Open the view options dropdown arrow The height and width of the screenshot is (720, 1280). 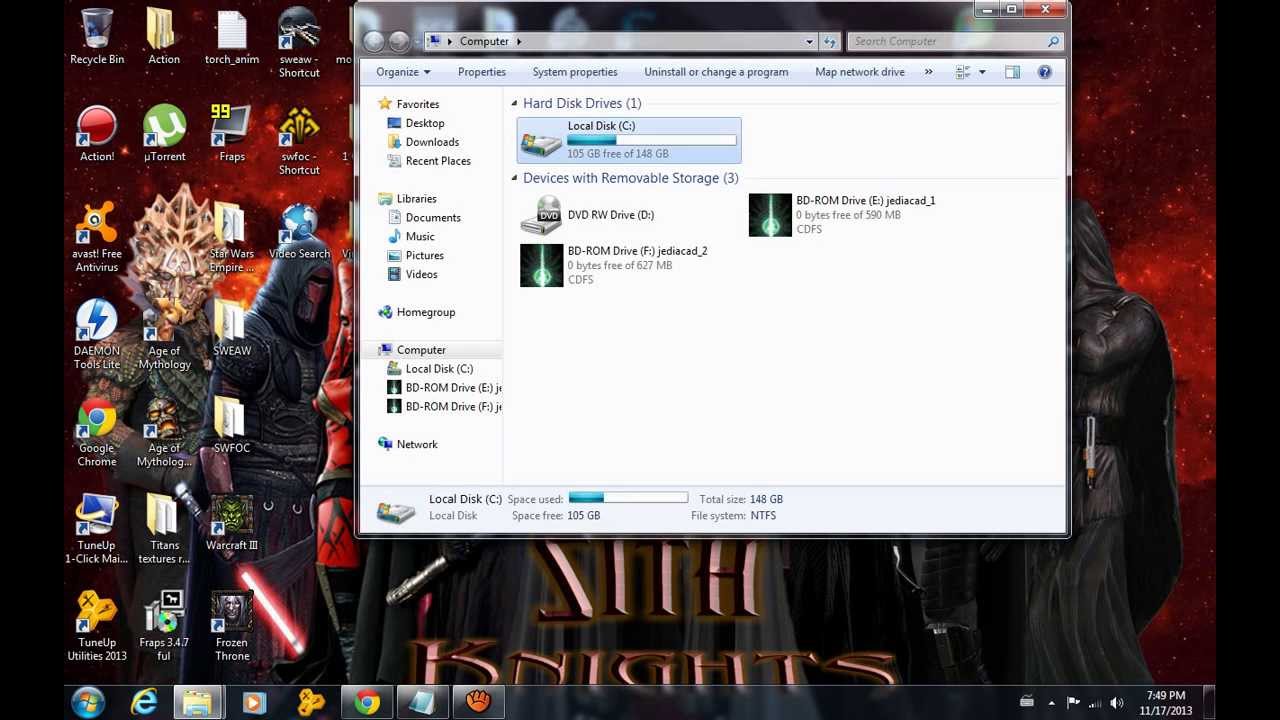pos(982,72)
